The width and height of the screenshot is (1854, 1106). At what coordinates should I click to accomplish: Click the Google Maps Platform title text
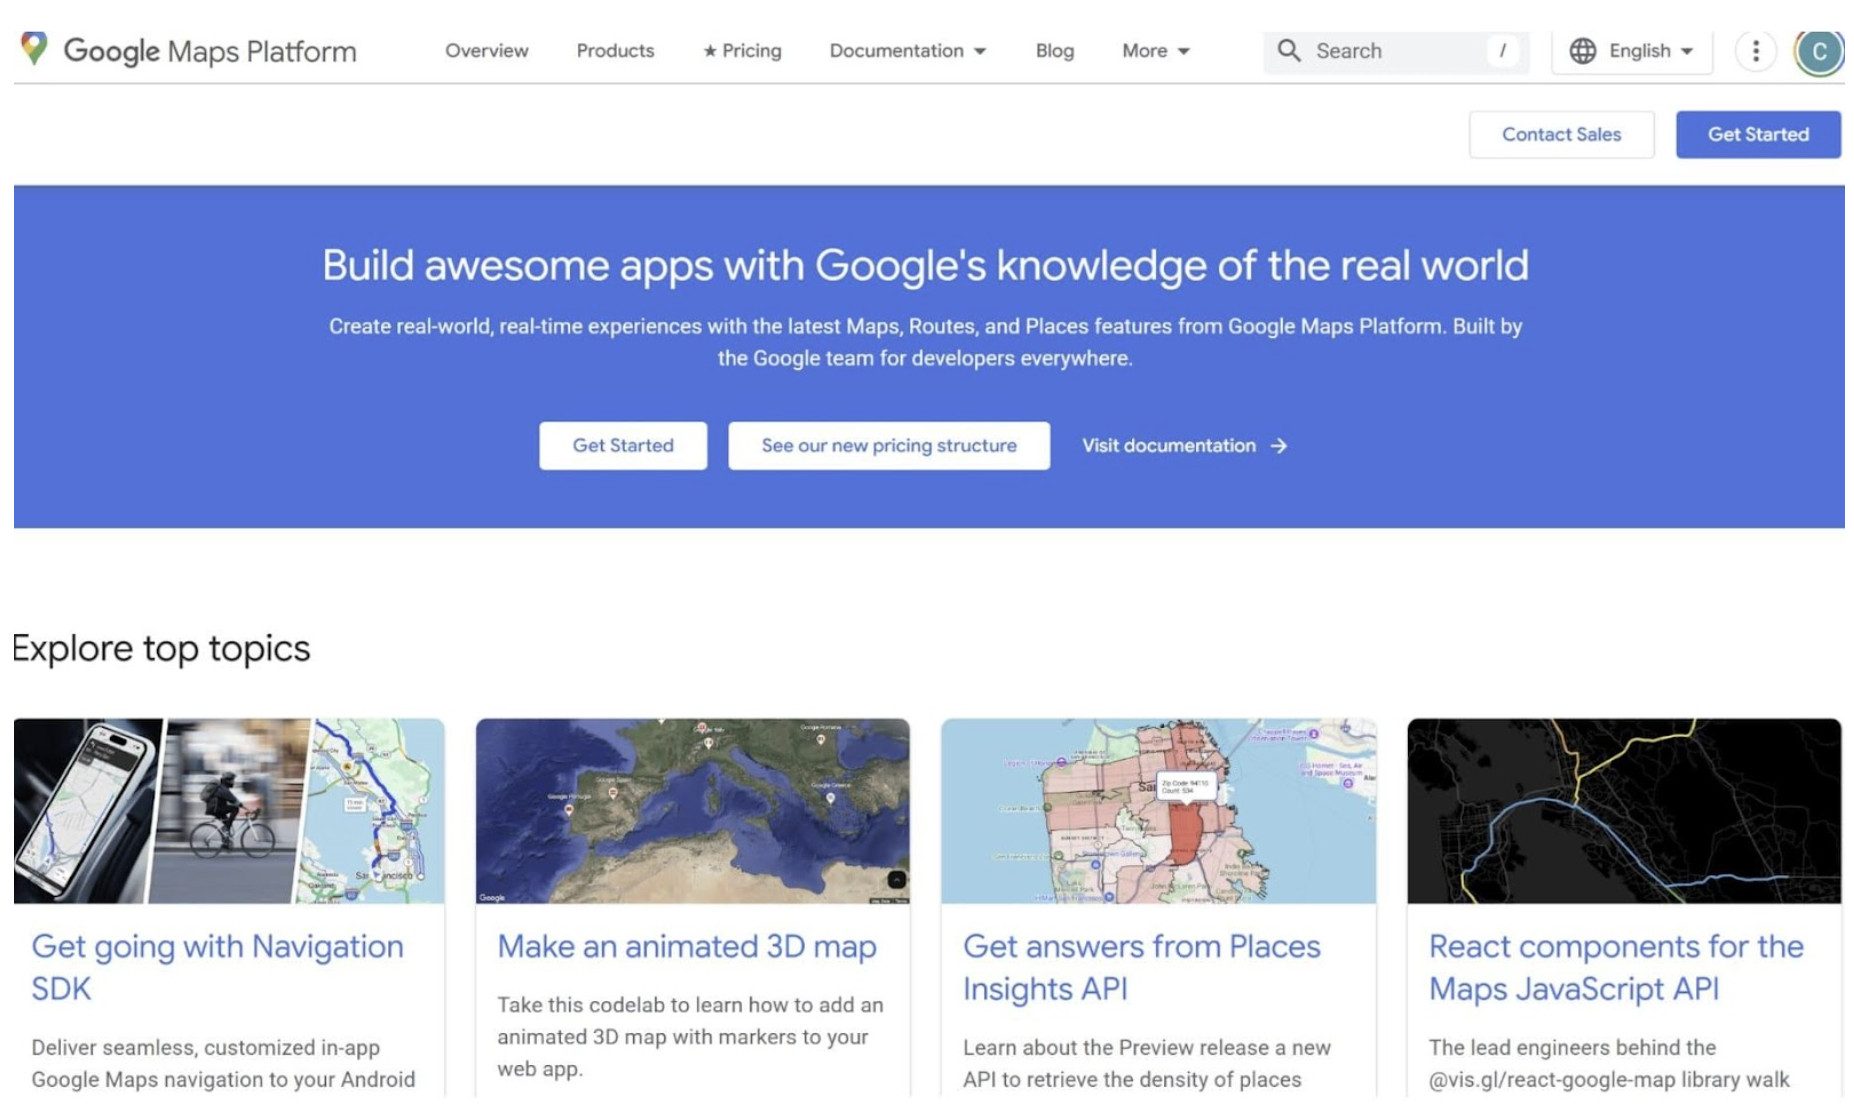coord(210,51)
